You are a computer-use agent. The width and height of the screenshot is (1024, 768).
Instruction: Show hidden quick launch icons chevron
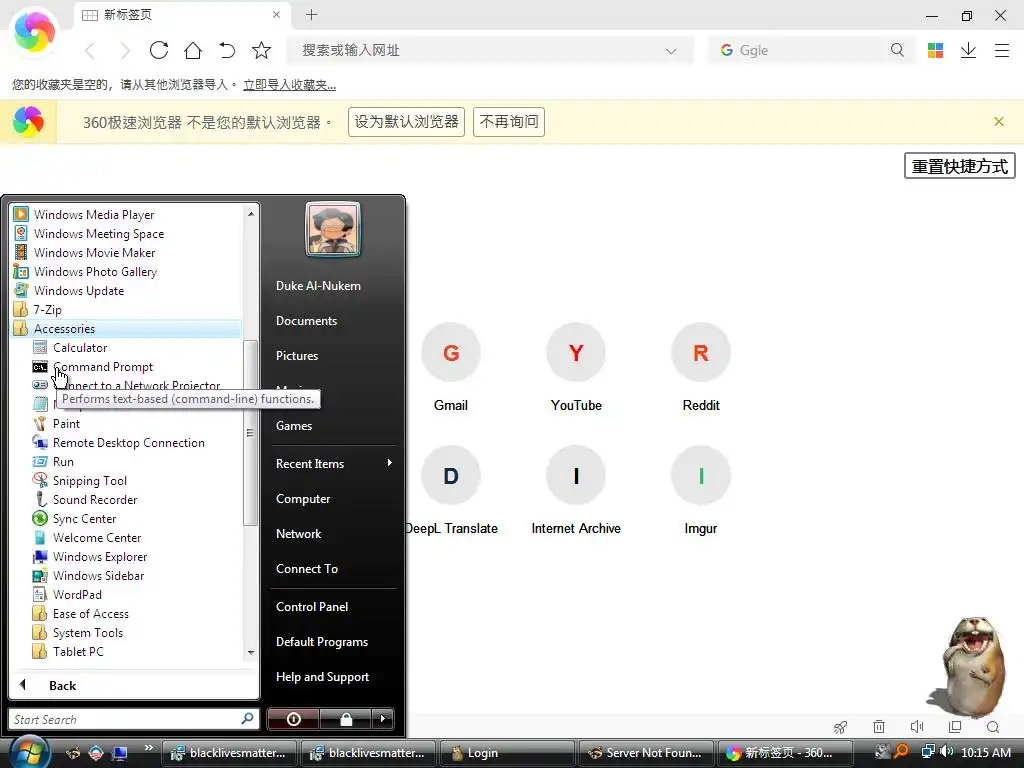[x=148, y=748]
